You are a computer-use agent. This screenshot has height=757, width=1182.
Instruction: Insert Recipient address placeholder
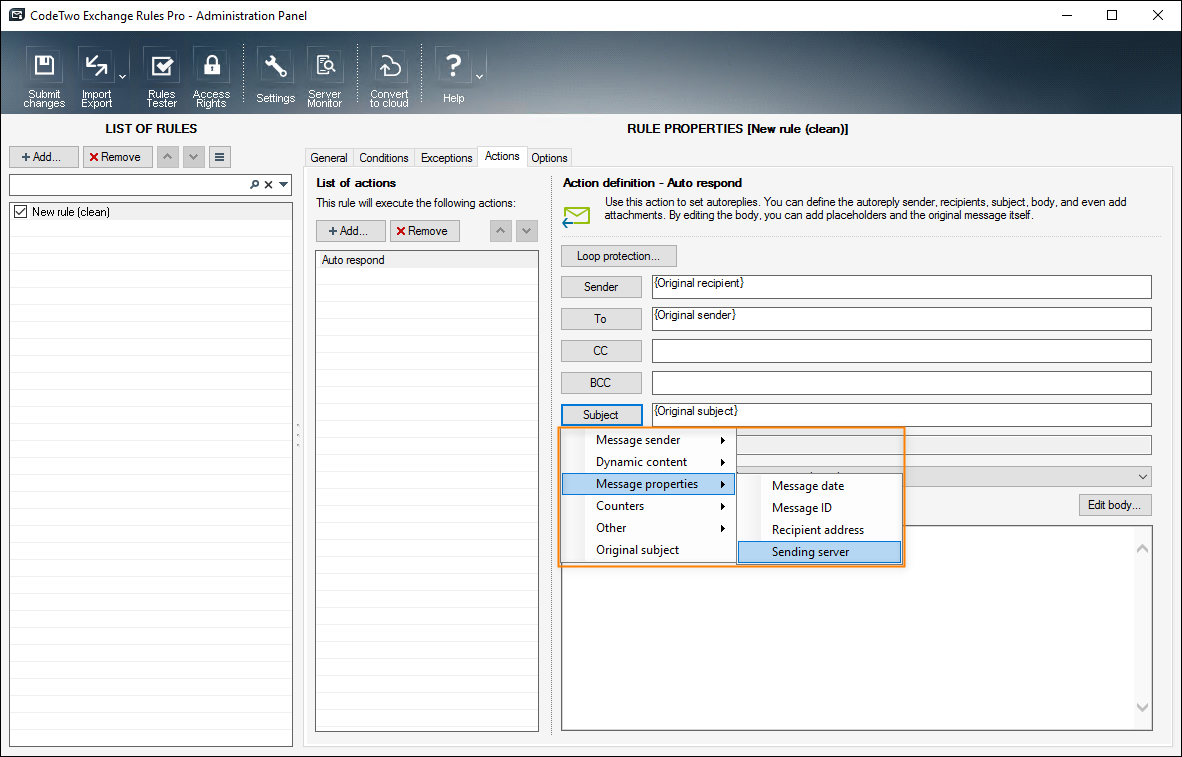click(819, 530)
